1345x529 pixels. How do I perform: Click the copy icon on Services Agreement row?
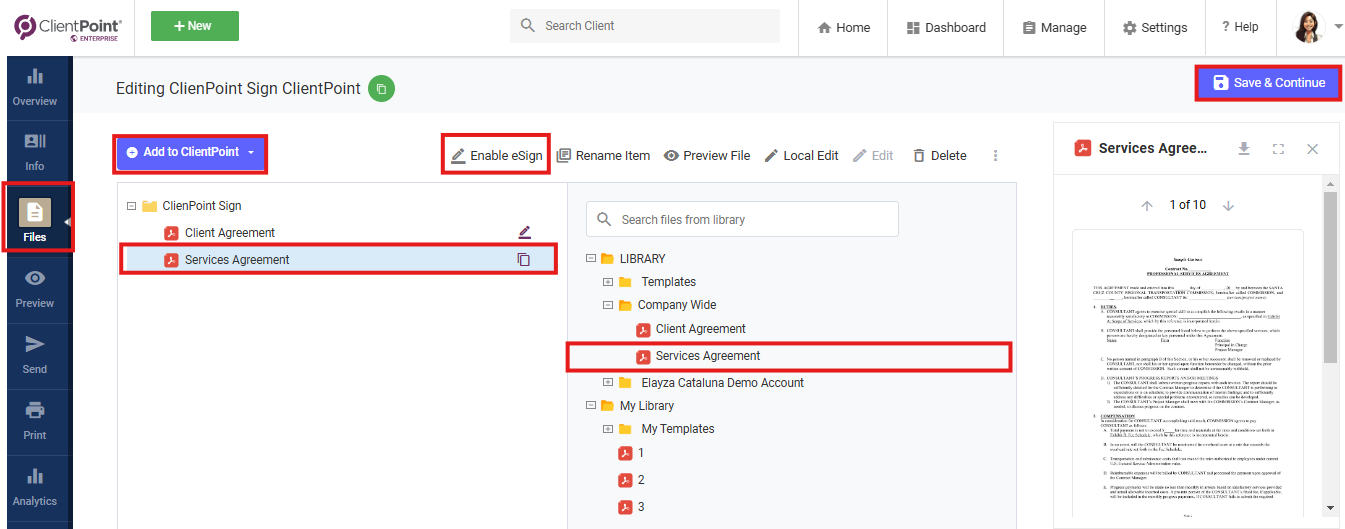[524, 259]
